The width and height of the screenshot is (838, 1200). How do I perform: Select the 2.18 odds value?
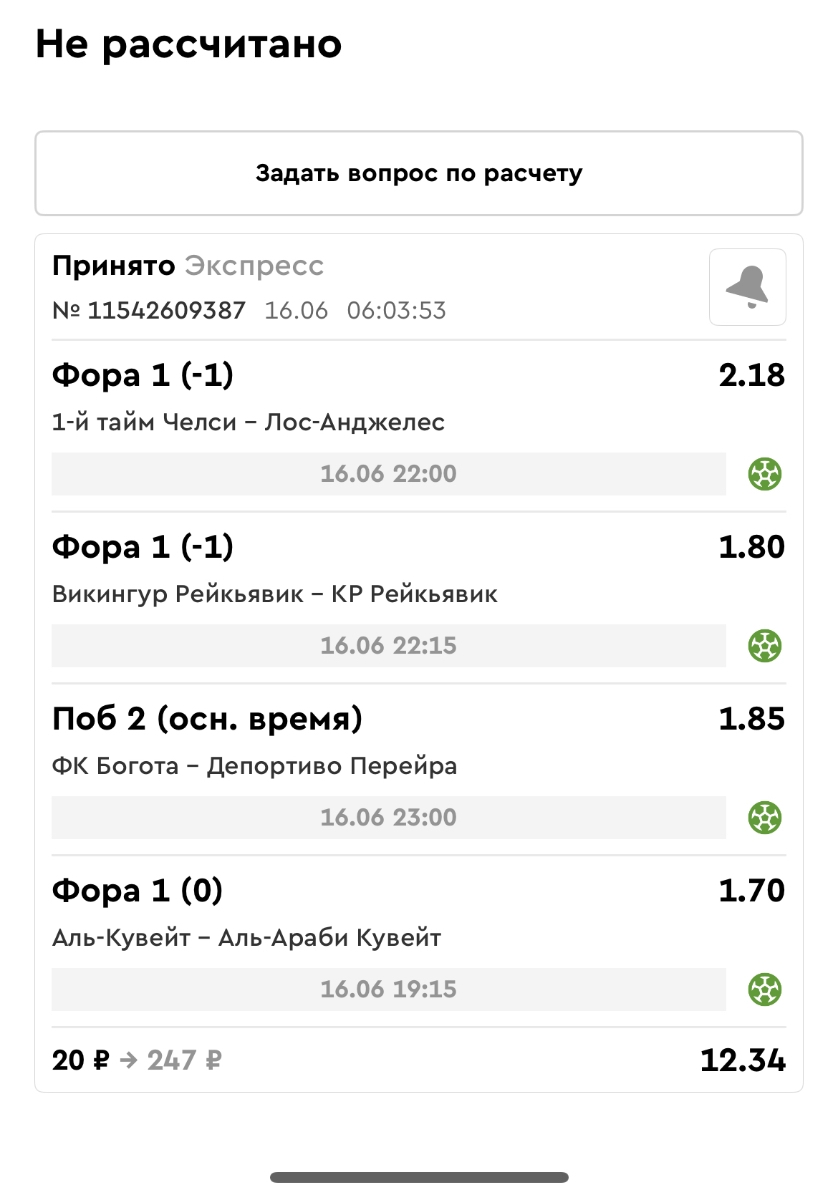coord(751,376)
